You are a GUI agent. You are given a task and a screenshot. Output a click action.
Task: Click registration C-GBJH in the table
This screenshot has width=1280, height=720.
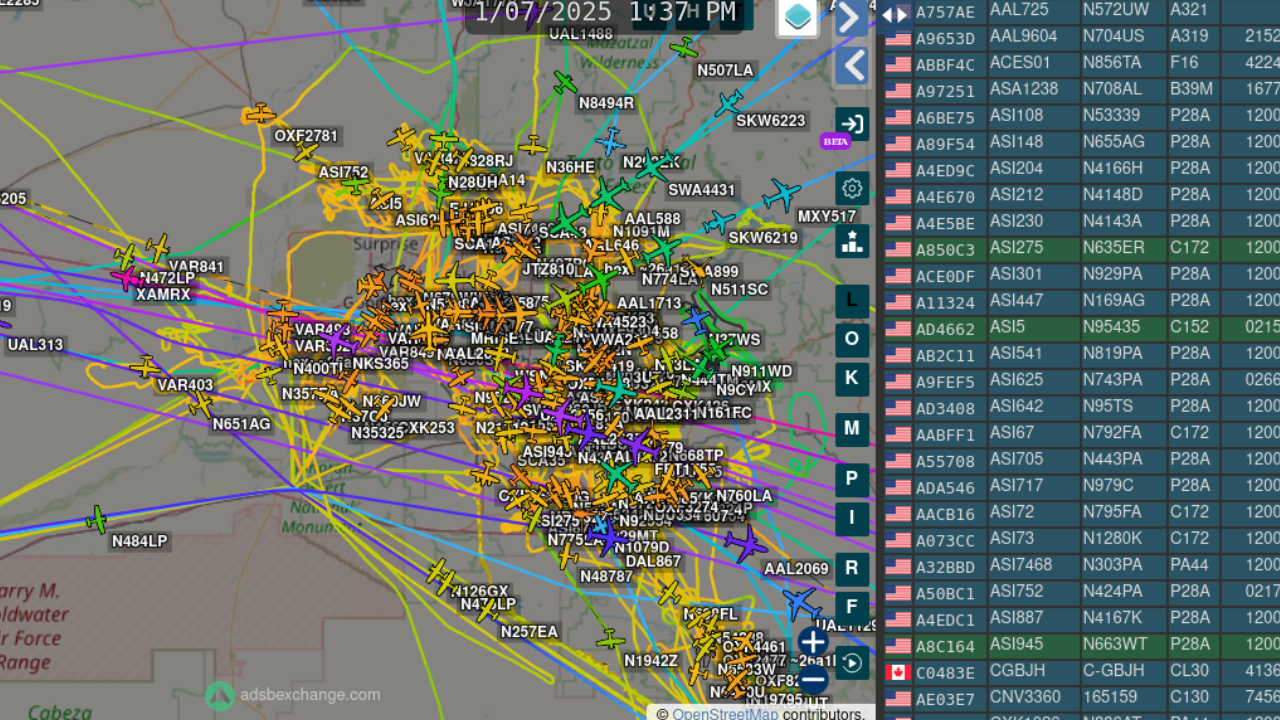[1113, 669]
